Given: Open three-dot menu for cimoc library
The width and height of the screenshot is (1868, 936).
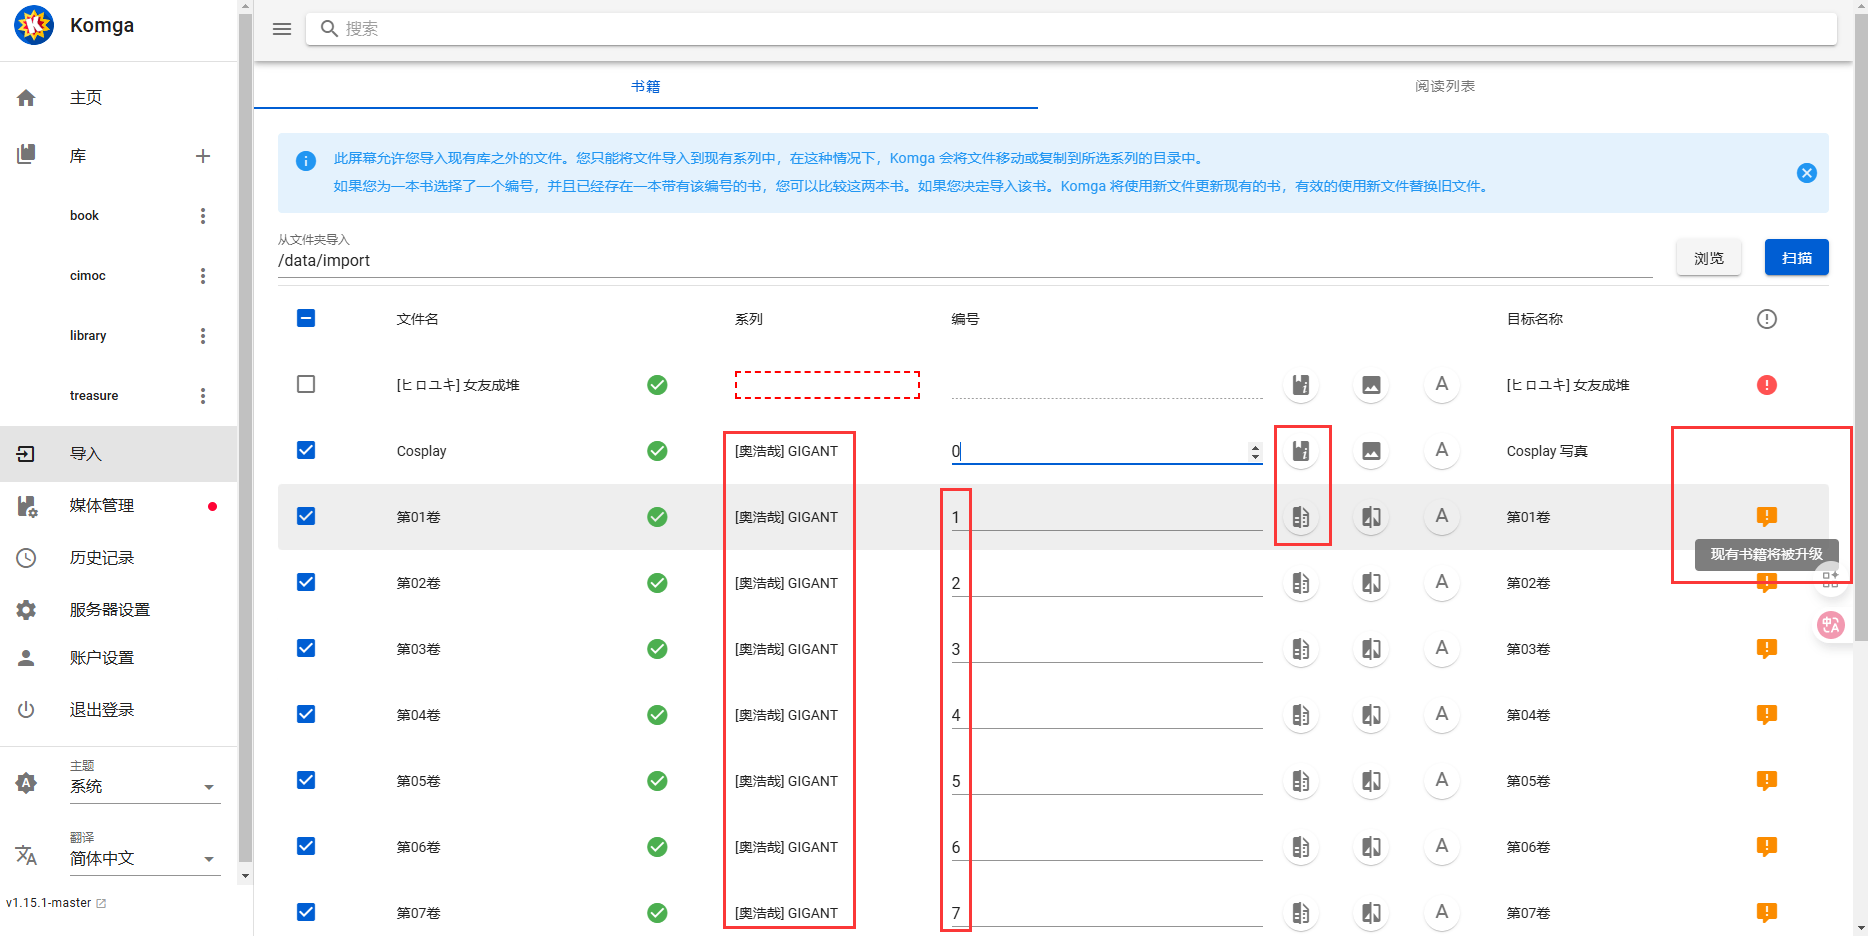Looking at the screenshot, I should tap(203, 276).
